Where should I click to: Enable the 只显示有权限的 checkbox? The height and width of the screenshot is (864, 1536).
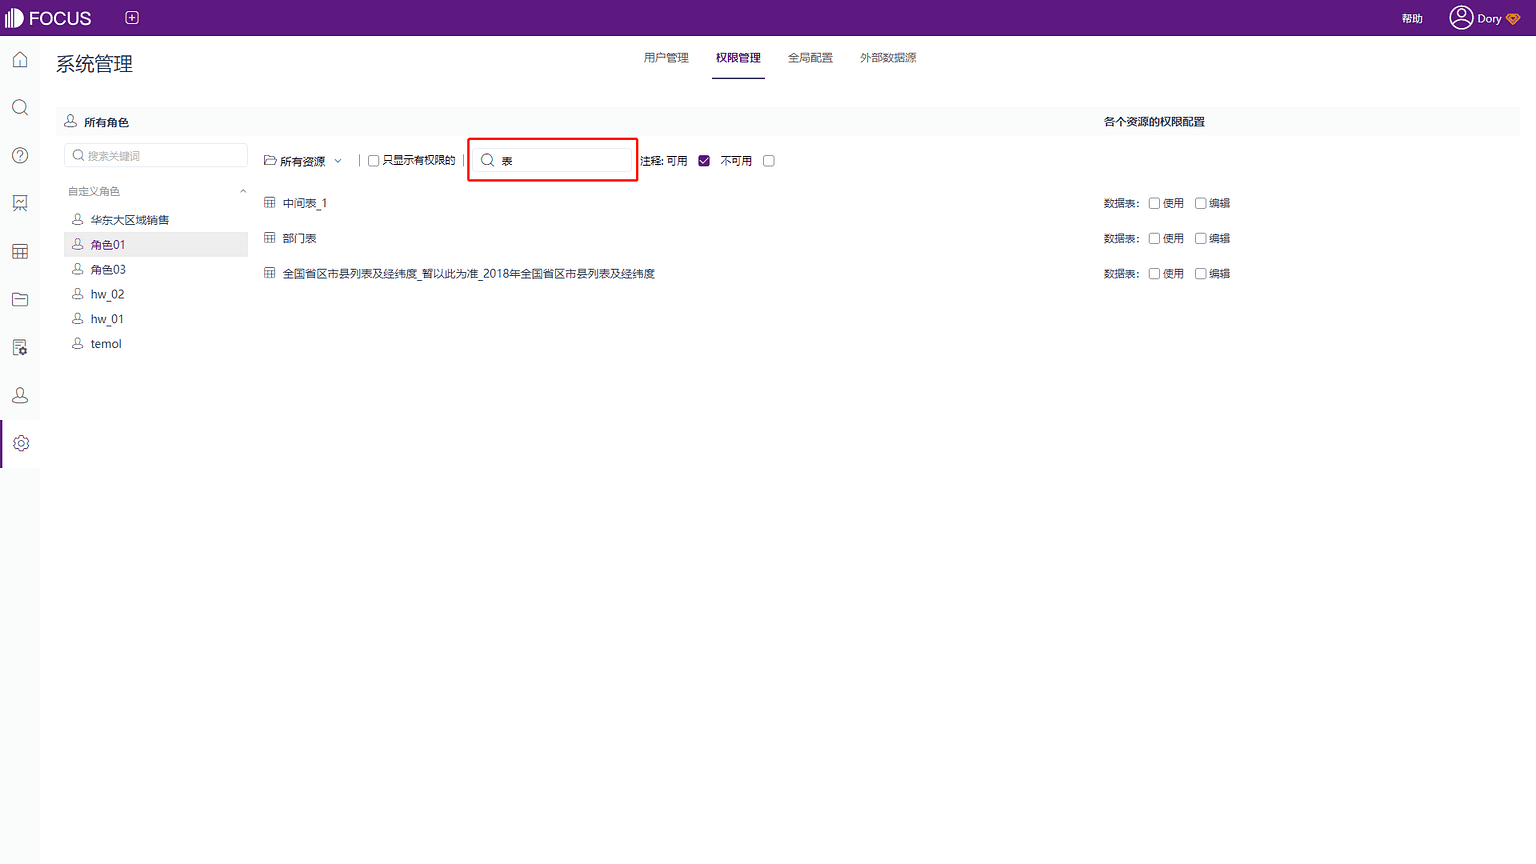373,160
